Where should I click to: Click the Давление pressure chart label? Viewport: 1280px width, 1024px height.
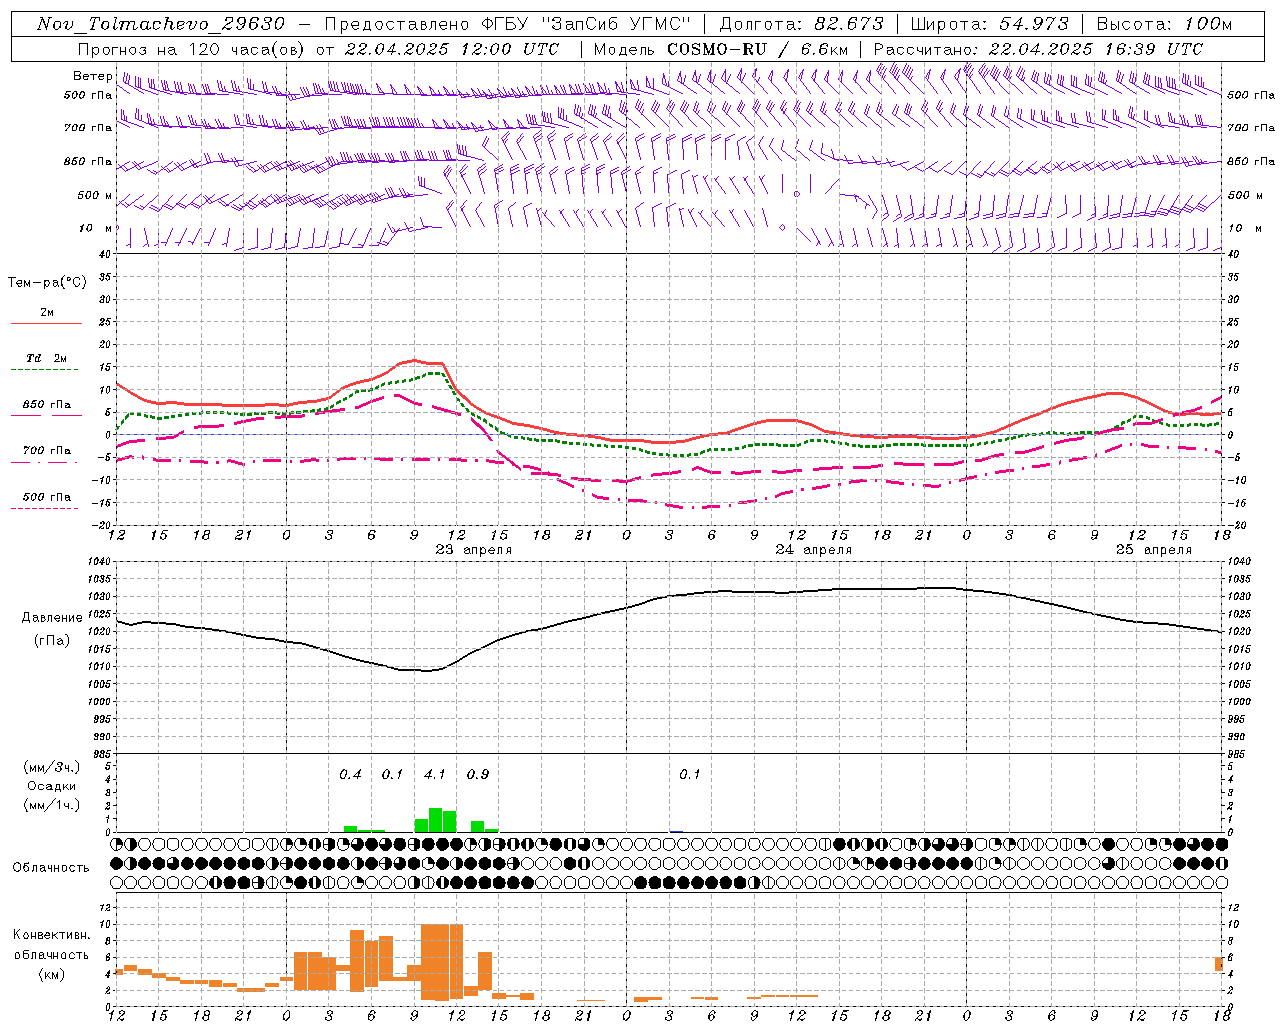(52, 618)
